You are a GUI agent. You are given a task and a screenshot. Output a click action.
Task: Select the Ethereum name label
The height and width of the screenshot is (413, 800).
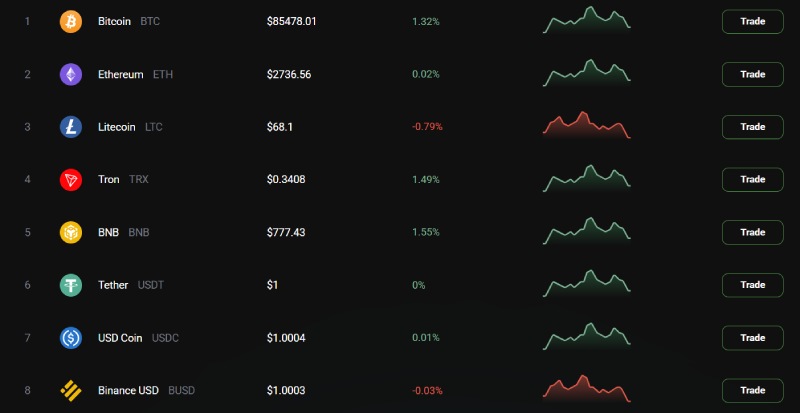(x=120, y=75)
